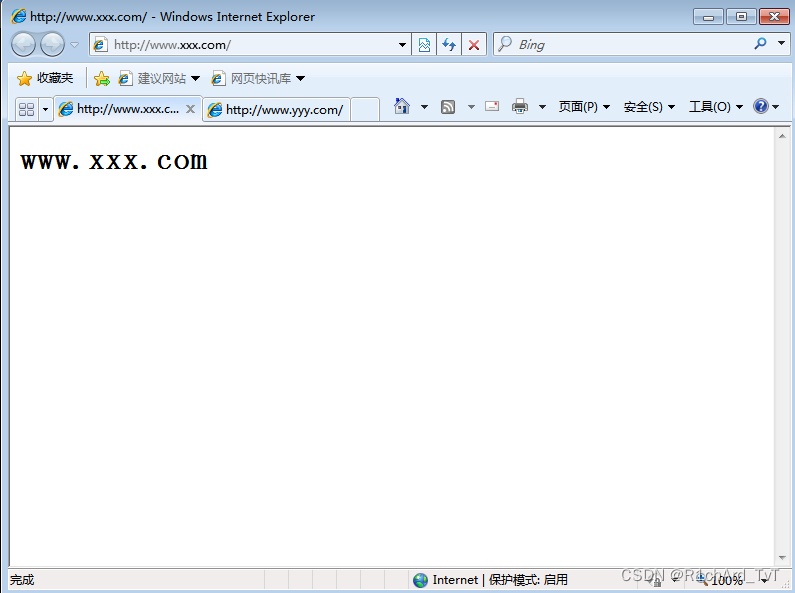Open the 工具(O) tools menu
The image size is (795, 593).
click(715, 107)
